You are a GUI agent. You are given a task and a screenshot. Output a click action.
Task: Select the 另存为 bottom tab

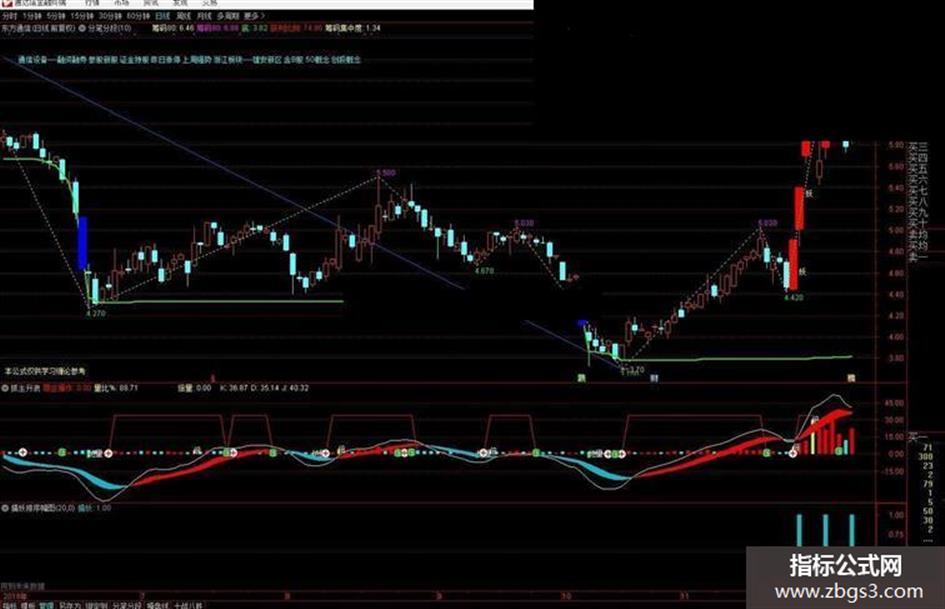click(69, 605)
